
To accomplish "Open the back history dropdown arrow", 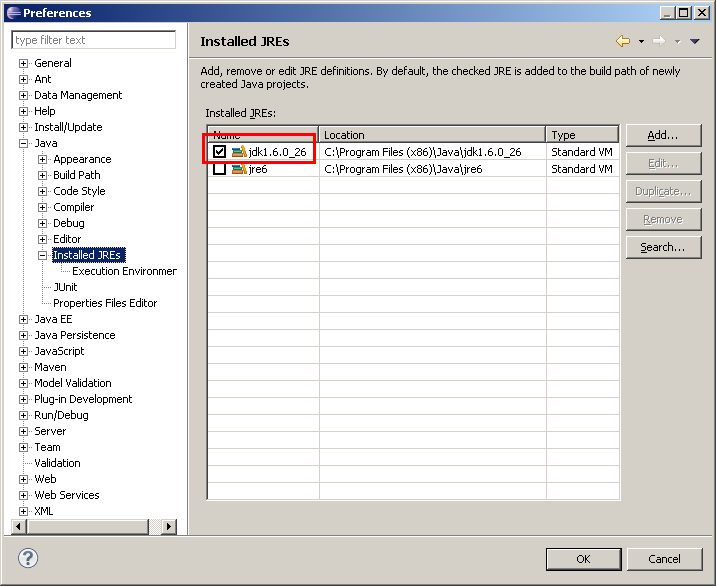I will click(641, 42).
